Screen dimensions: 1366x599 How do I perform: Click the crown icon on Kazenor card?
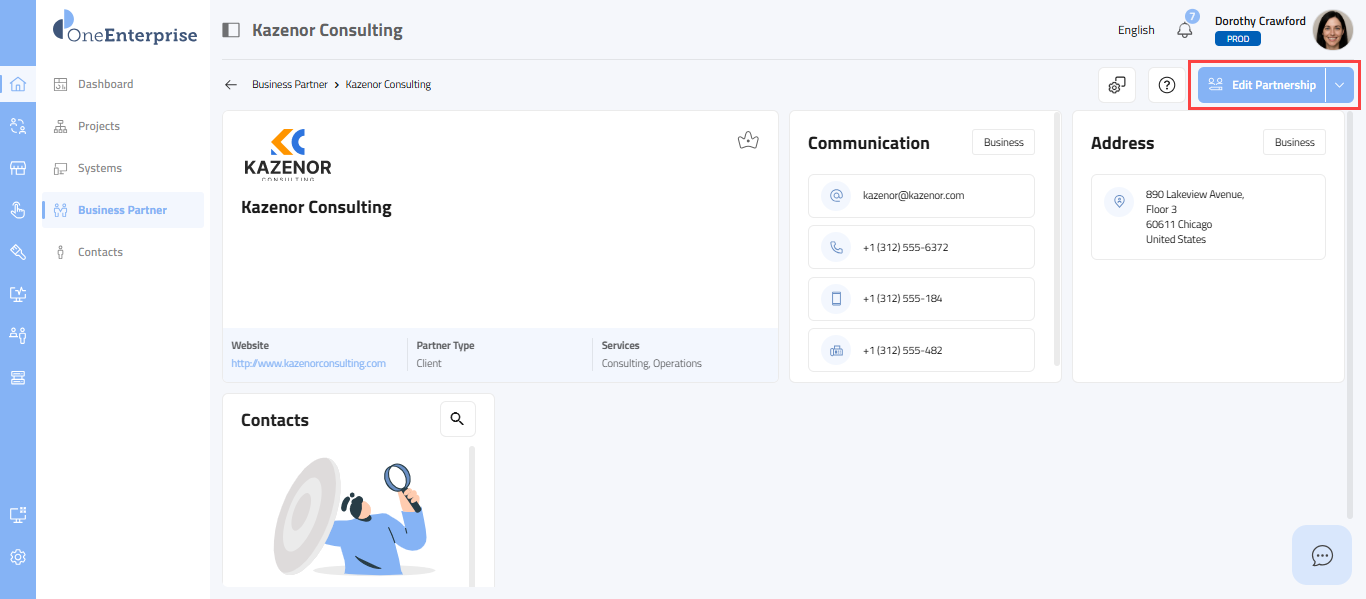[747, 141]
